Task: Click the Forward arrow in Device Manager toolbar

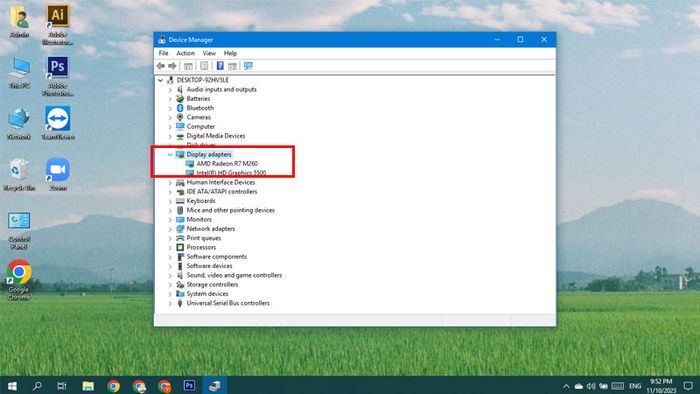Action: (x=172, y=66)
